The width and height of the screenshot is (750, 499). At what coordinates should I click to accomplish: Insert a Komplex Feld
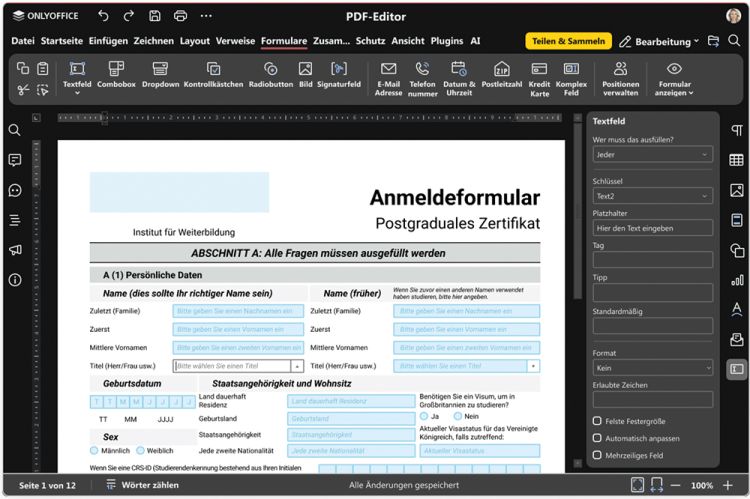(x=571, y=79)
